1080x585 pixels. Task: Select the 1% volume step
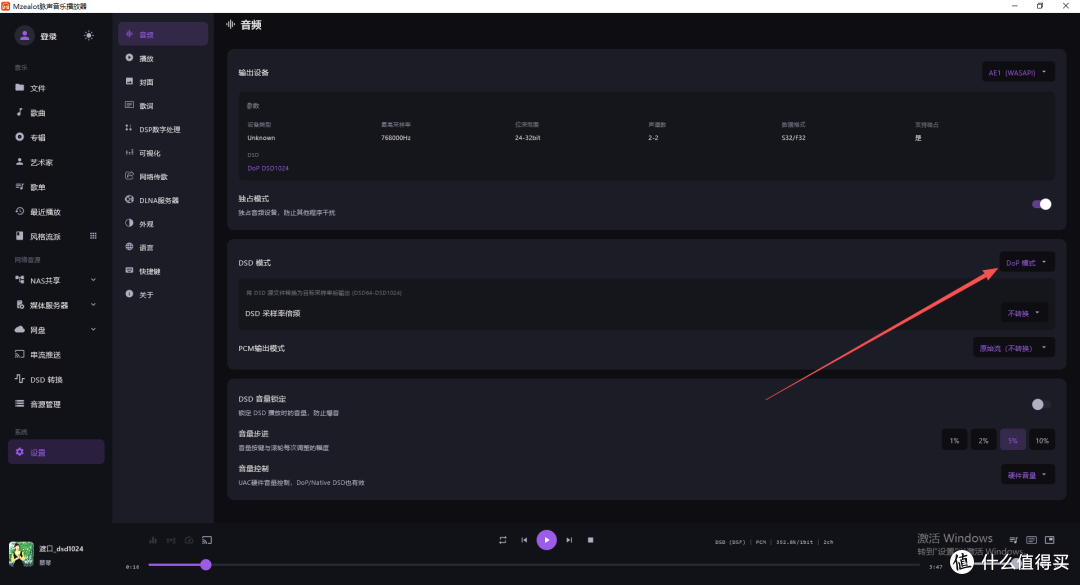955,440
